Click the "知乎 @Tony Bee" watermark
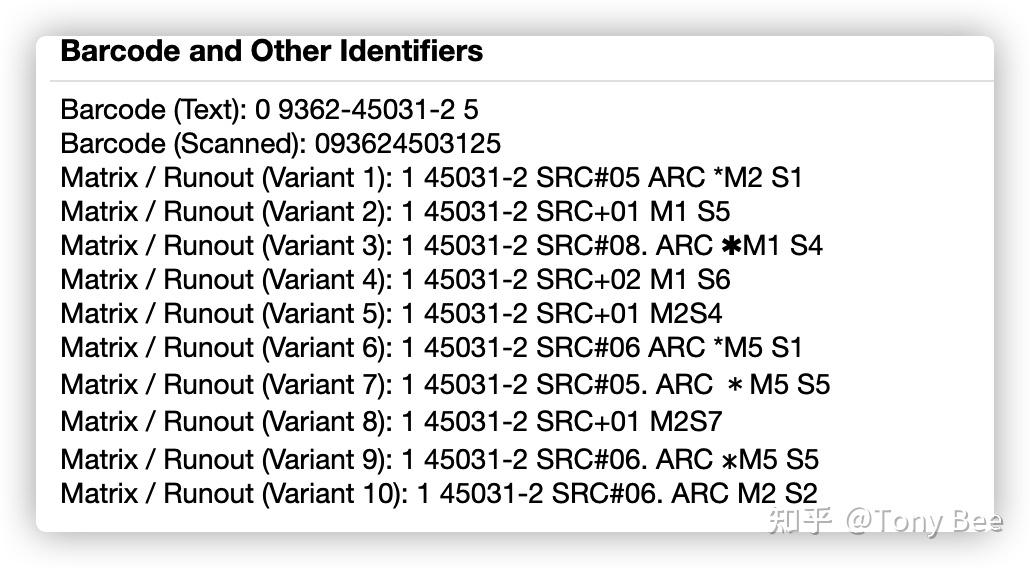Image resolution: width=1030 pixels, height=568 pixels. 883,521
